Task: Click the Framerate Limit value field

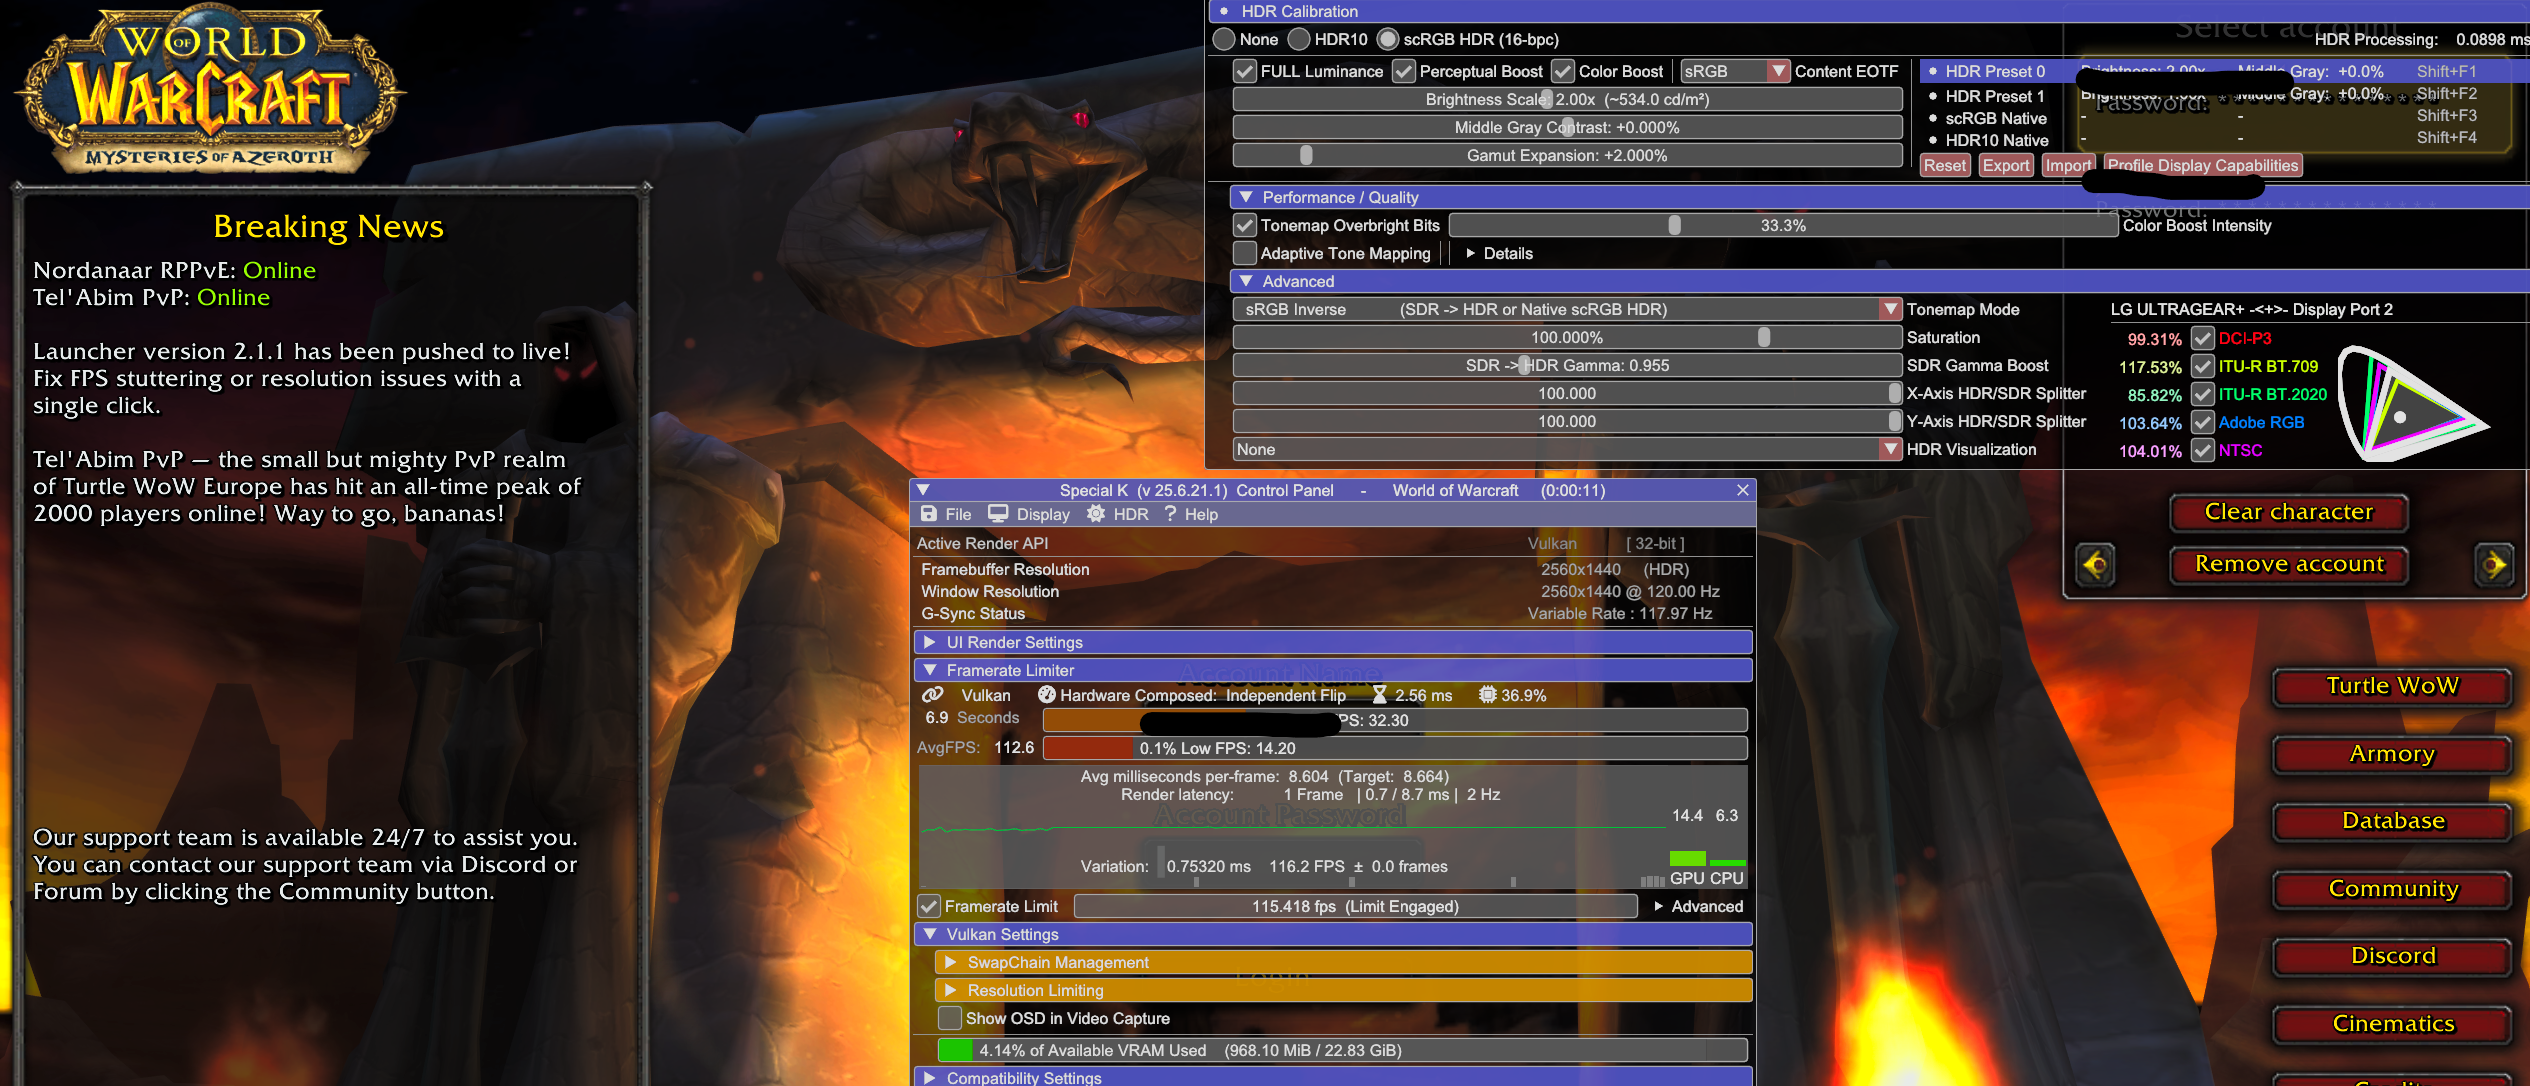Action: pos(1355,906)
